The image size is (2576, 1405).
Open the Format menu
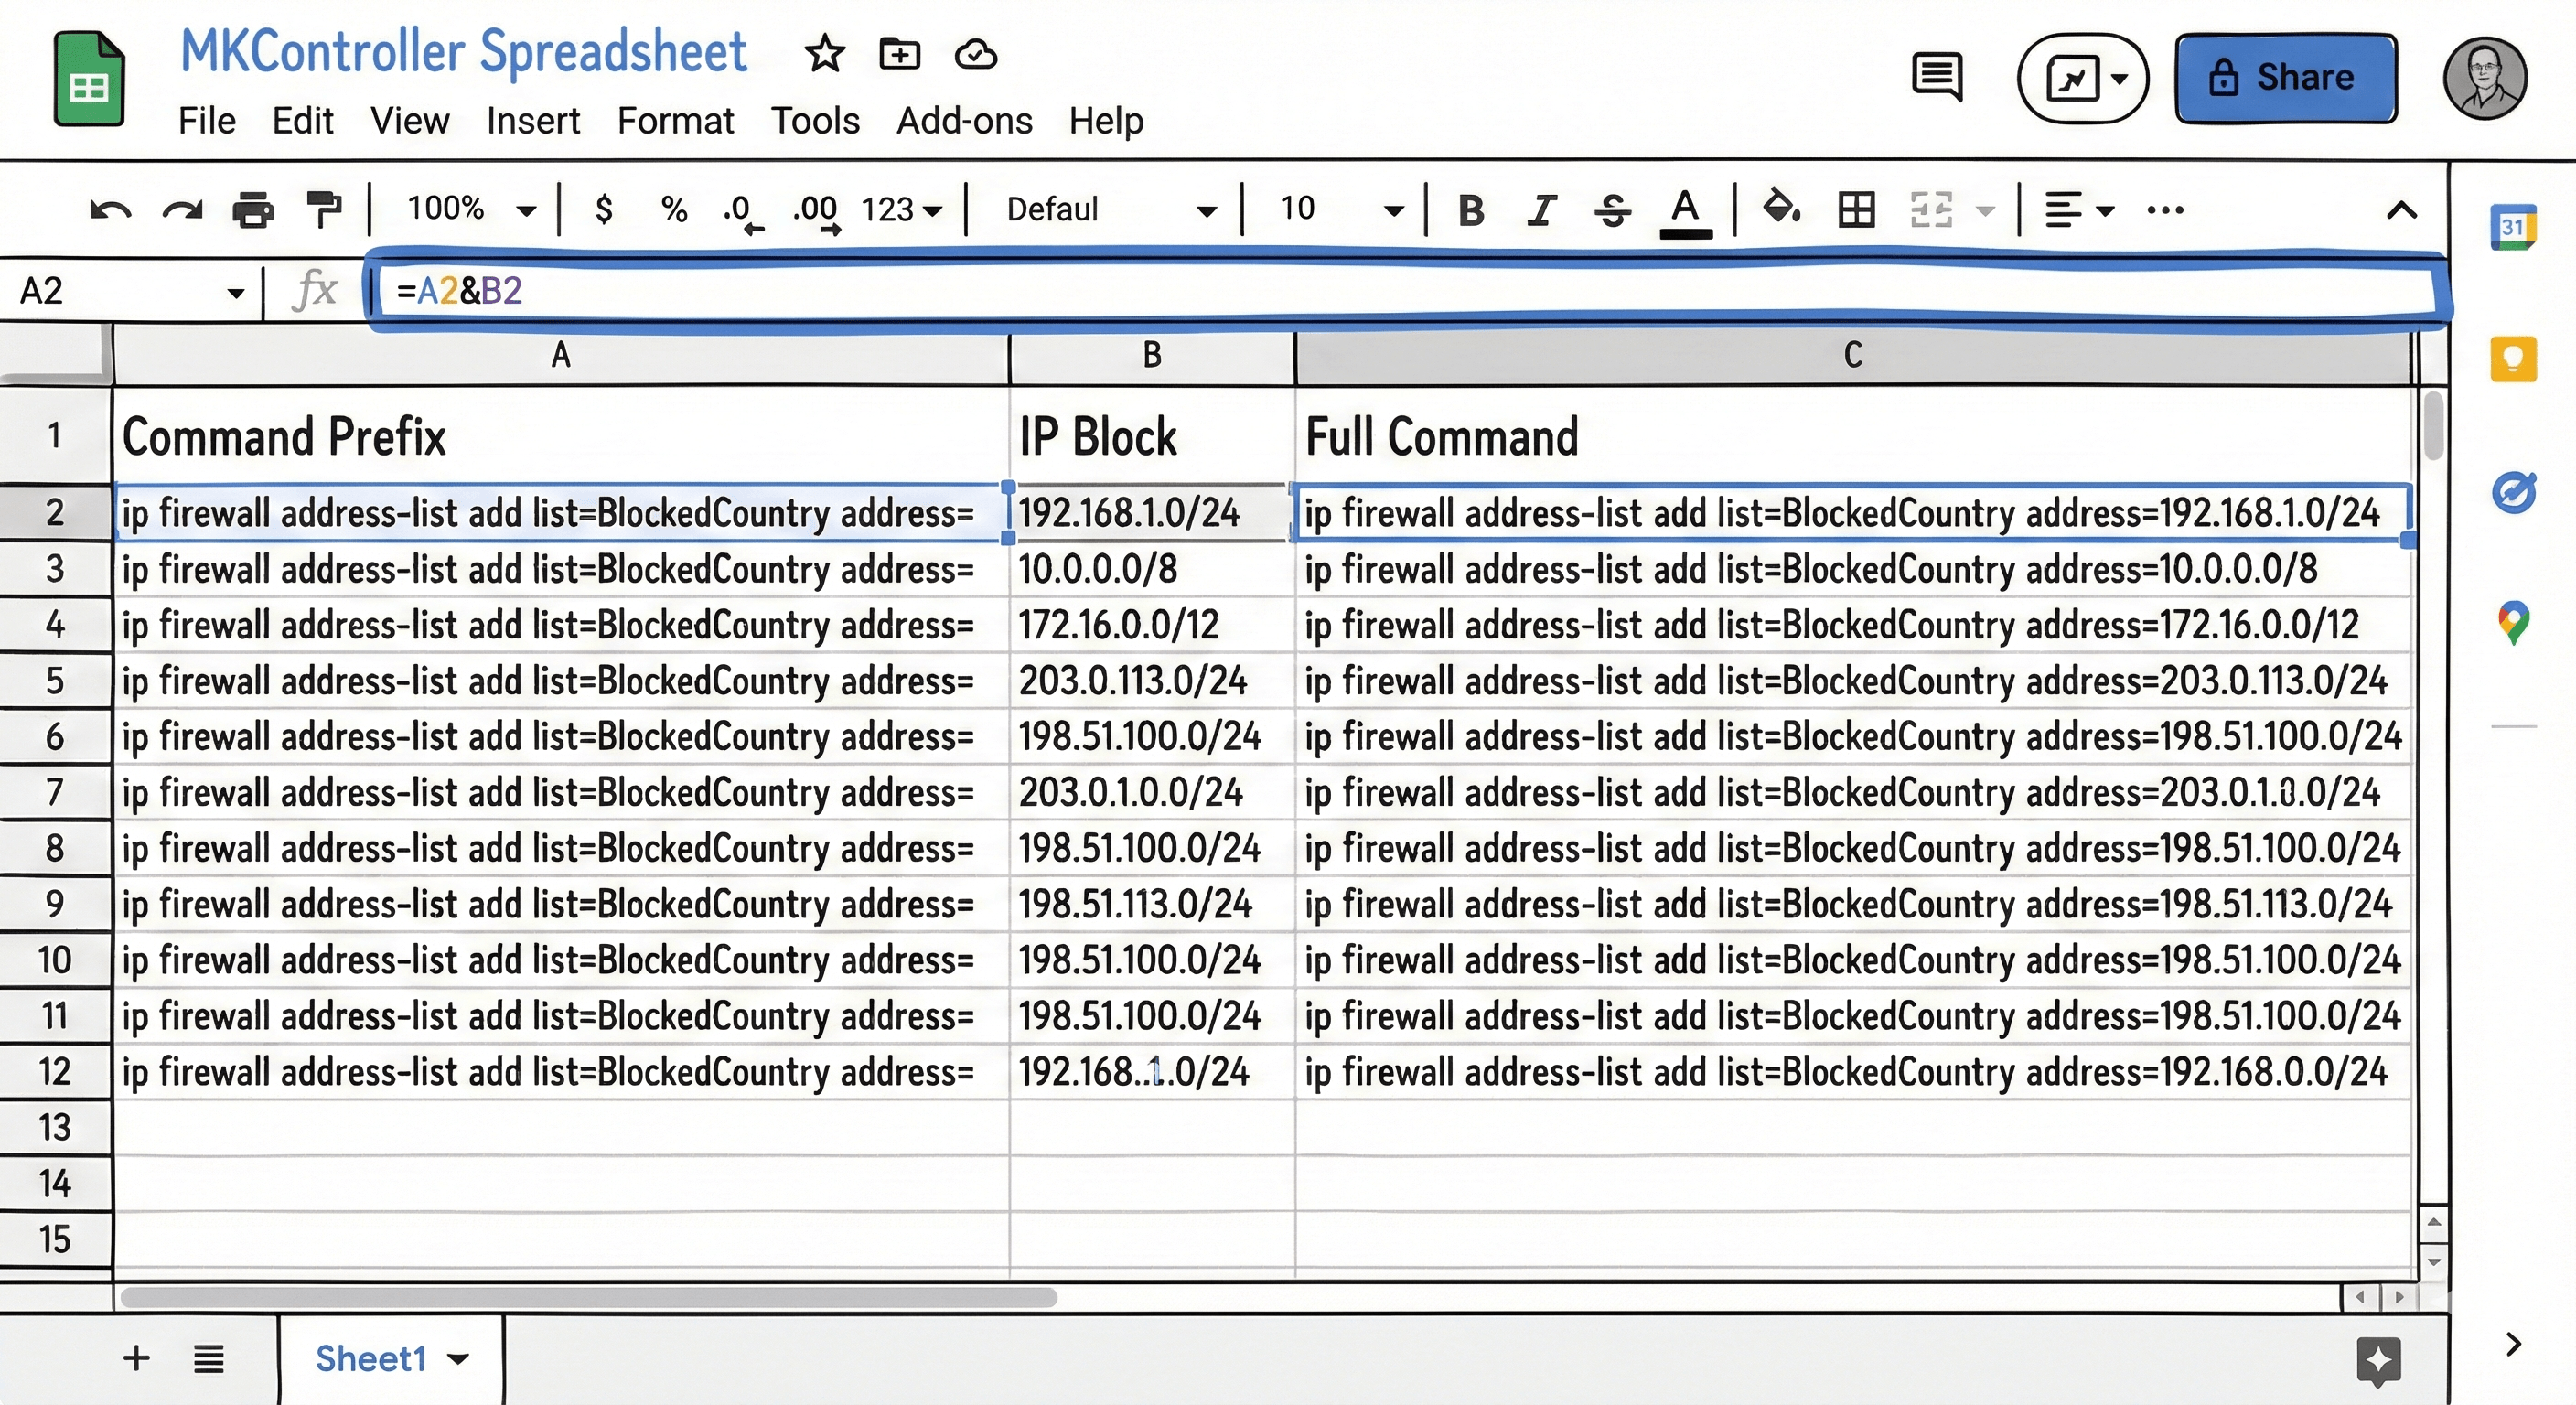pyautogui.click(x=676, y=120)
